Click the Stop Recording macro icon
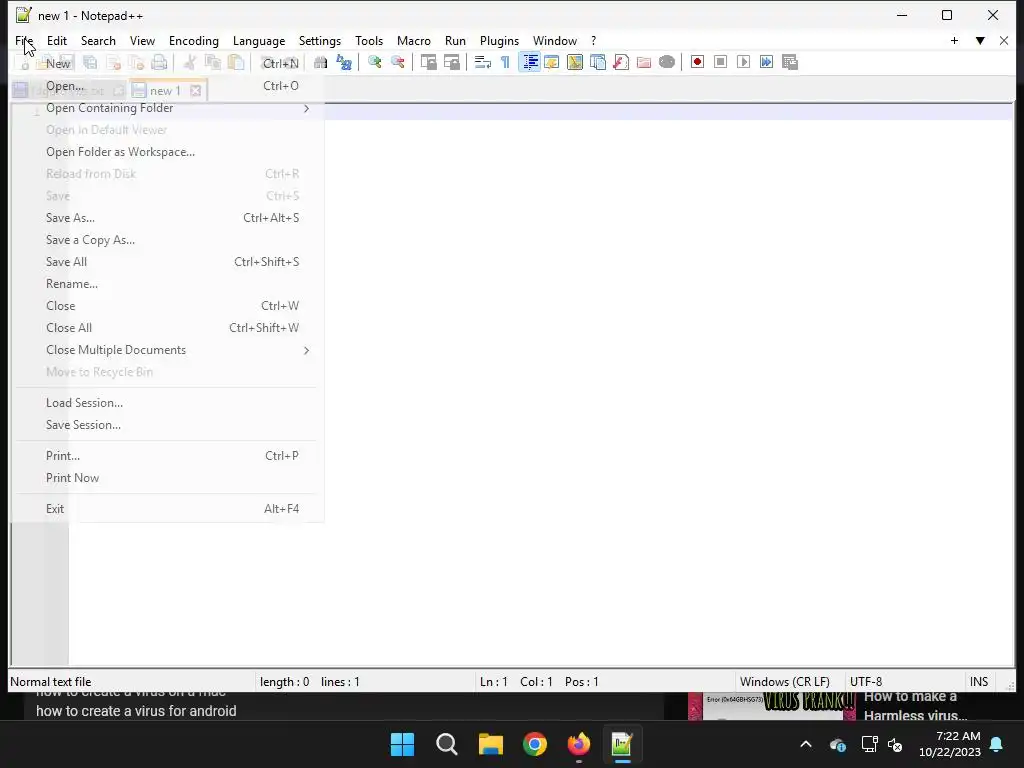Screen dimensions: 1024x768 [720, 62]
